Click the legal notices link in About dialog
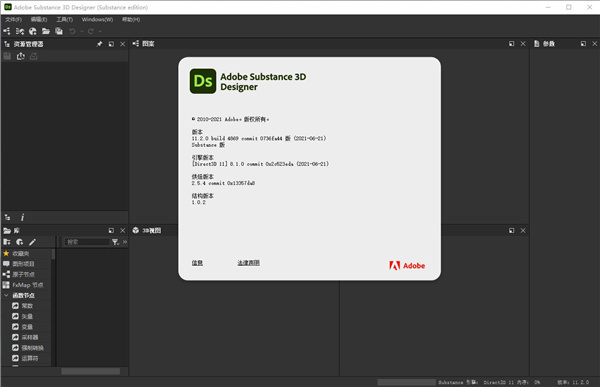The image size is (600, 387). coord(248,263)
